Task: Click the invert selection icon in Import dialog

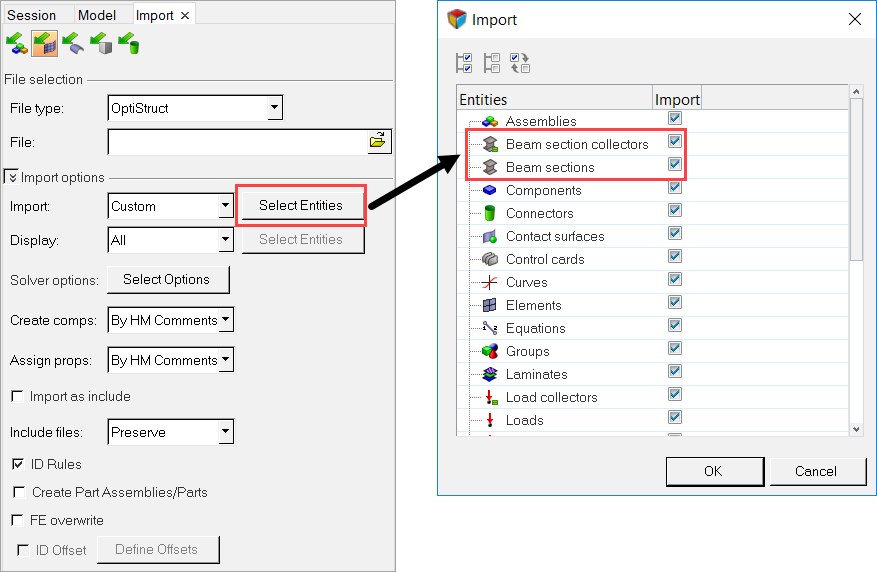Action: tap(520, 63)
